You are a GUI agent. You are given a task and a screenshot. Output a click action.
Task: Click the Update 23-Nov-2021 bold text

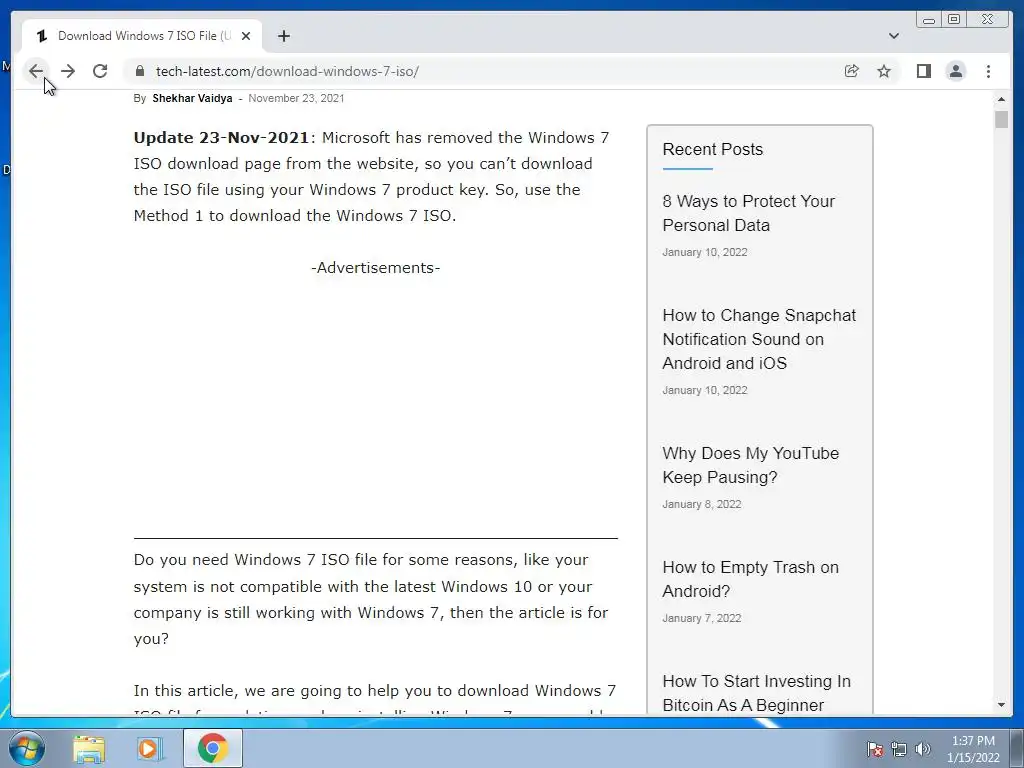[221, 138]
